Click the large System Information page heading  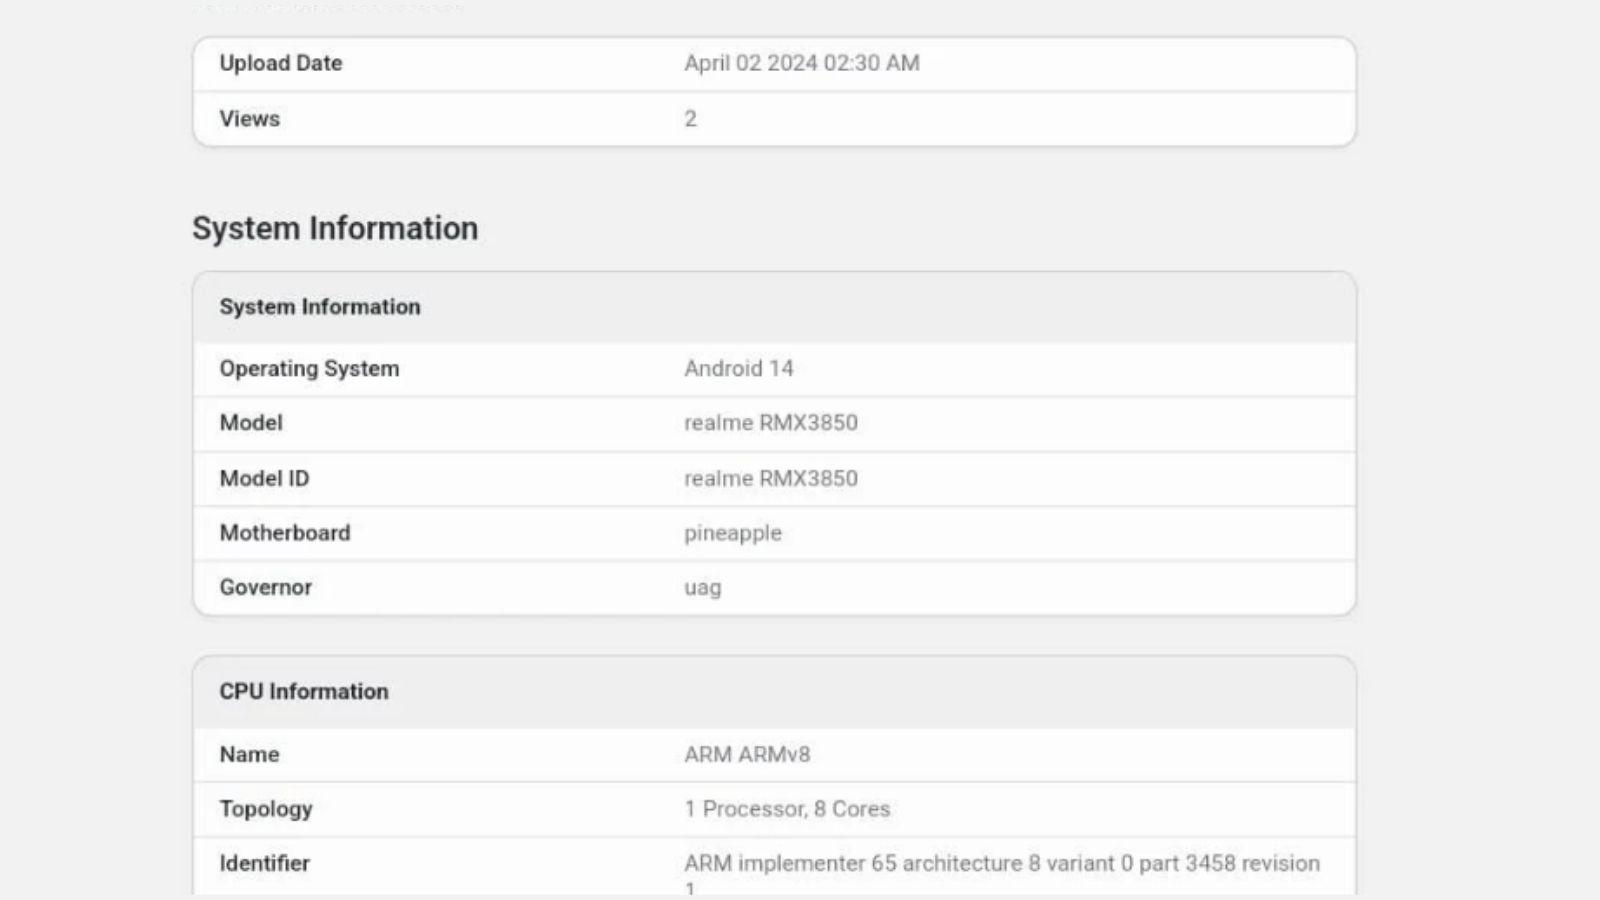(335, 228)
